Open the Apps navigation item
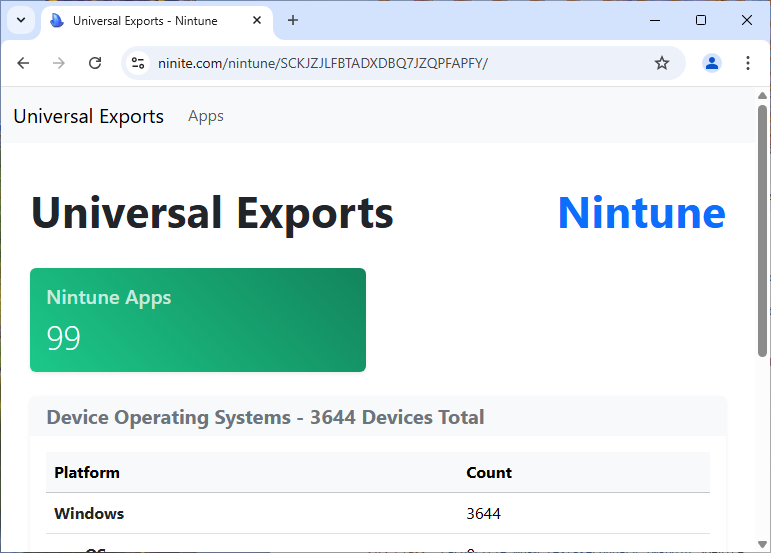The width and height of the screenshot is (771, 553). point(206,116)
